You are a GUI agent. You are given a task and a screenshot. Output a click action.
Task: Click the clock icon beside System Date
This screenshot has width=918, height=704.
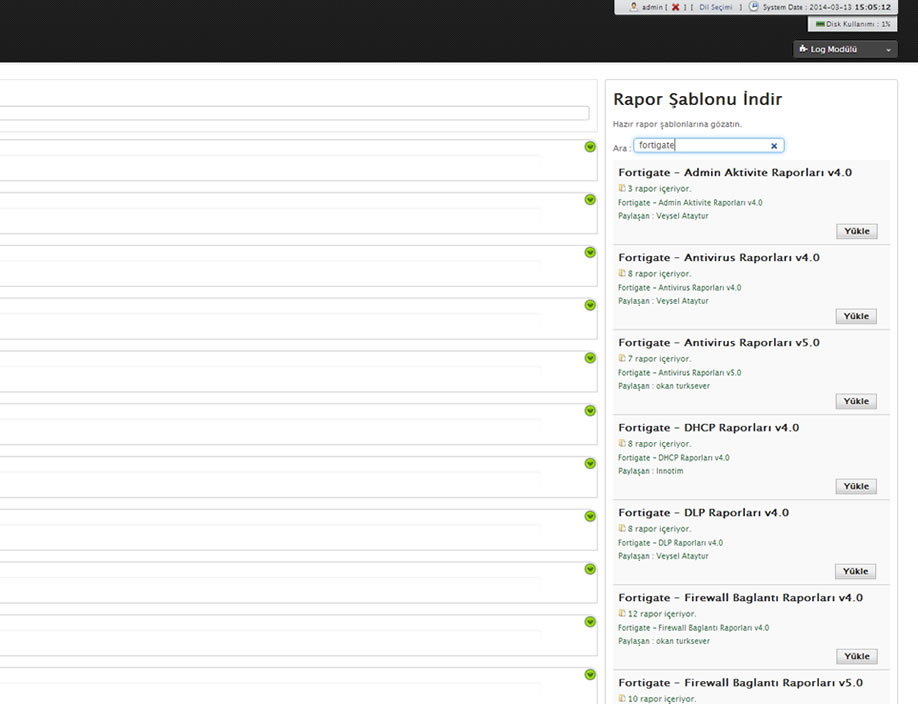[x=754, y=6]
